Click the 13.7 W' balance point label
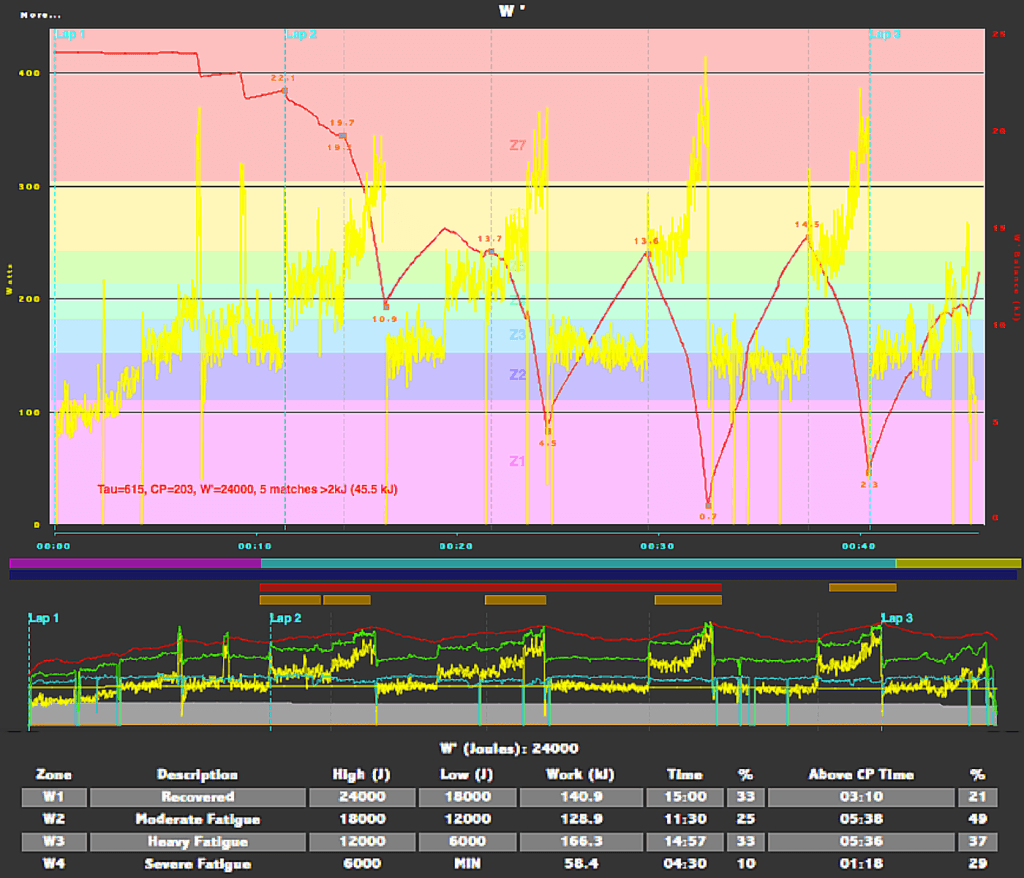This screenshot has width=1024, height=878. pyautogui.click(x=490, y=239)
